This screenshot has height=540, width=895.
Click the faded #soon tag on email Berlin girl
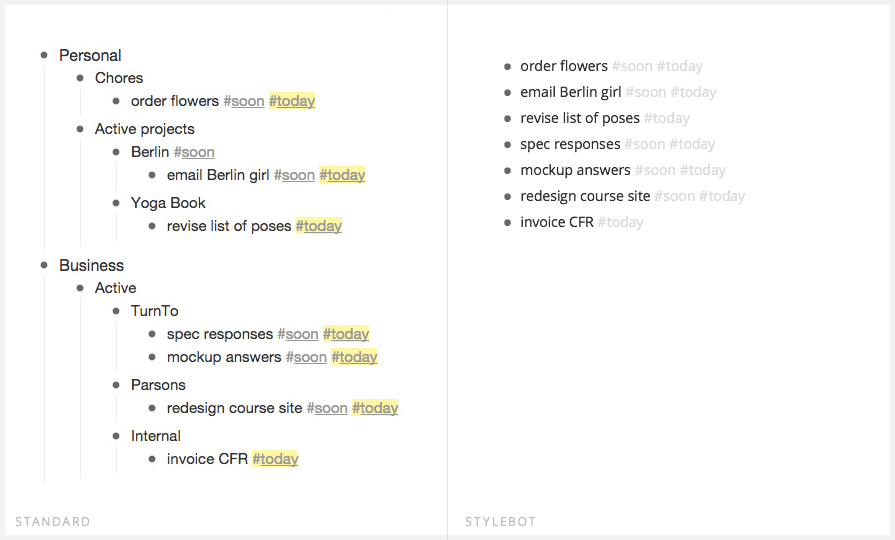(x=646, y=92)
